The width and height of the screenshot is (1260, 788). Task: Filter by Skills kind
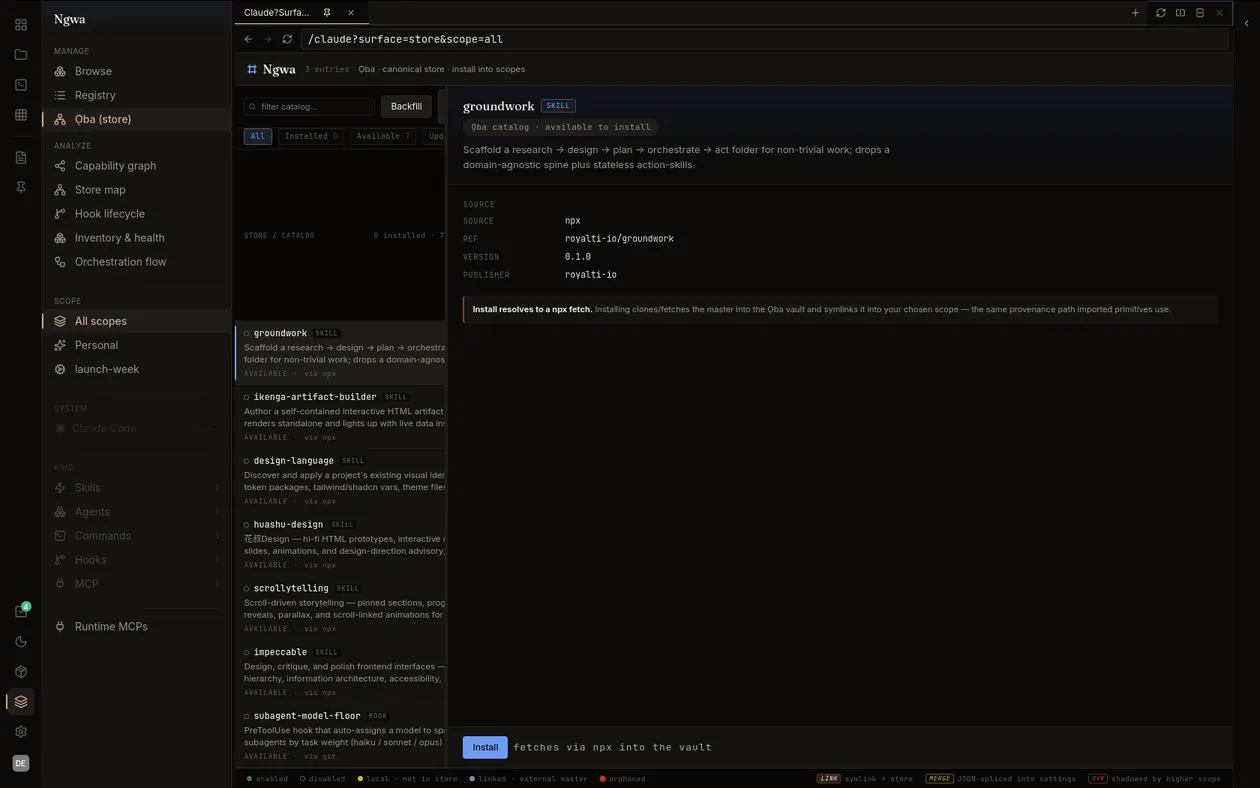tap(136, 488)
